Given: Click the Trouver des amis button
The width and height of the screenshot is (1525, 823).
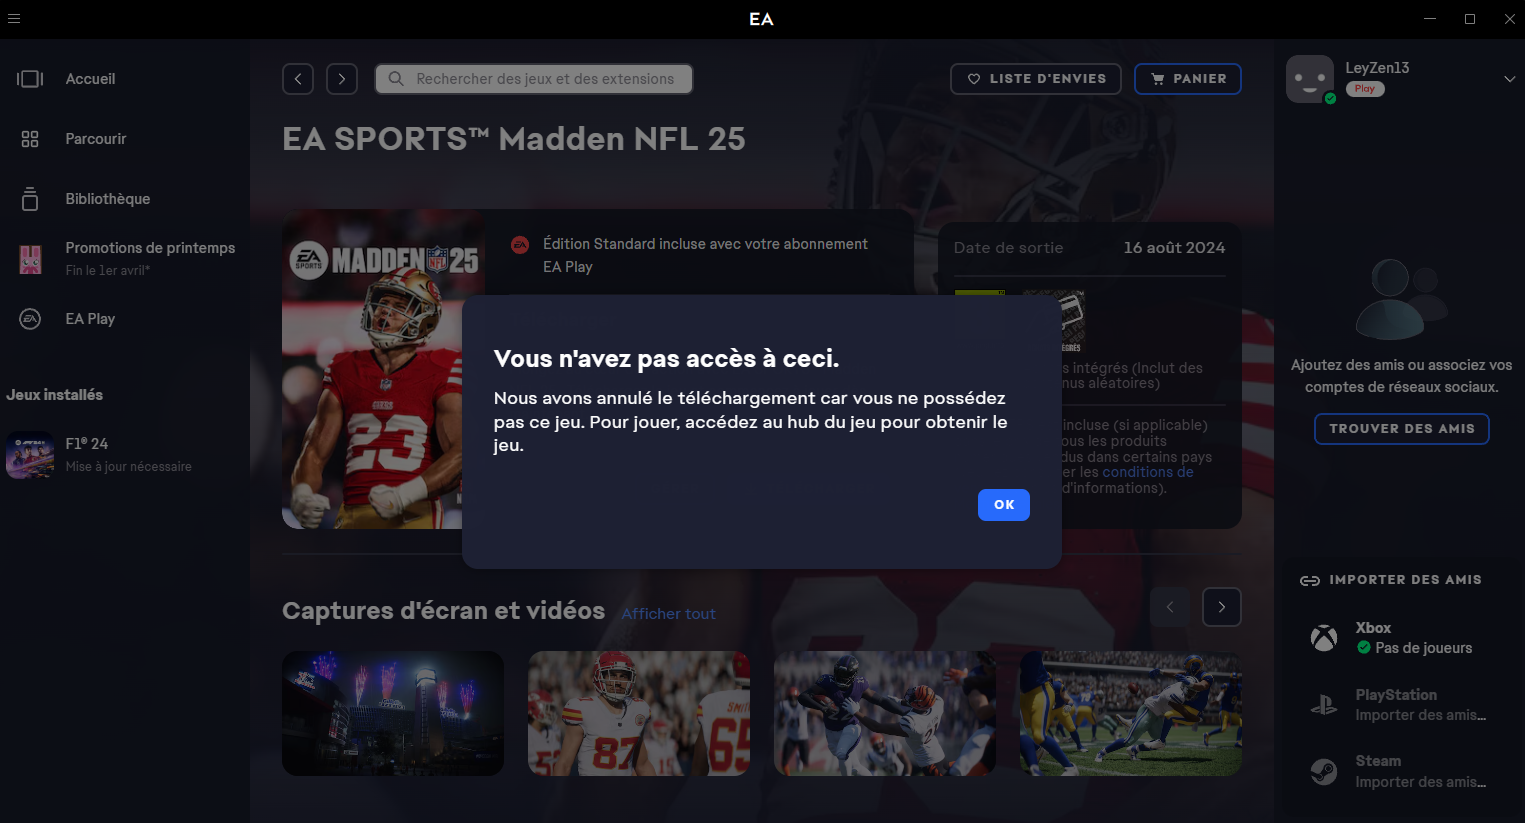Looking at the screenshot, I should pos(1402,429).
